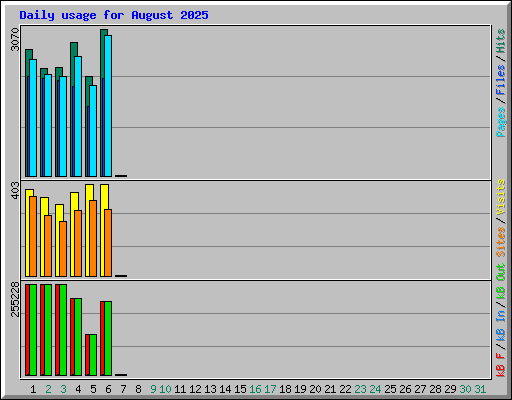Click the 'Pages' legend label
Image resolution: width=512 pixels, height=400 pixels.
[x=501, y=122]
